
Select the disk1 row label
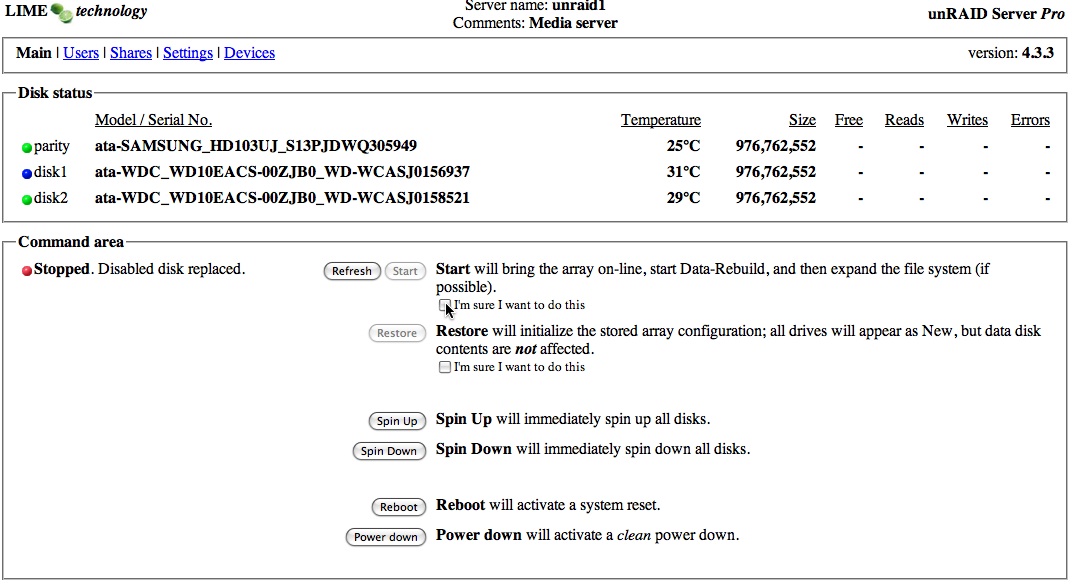pos(50,172)
